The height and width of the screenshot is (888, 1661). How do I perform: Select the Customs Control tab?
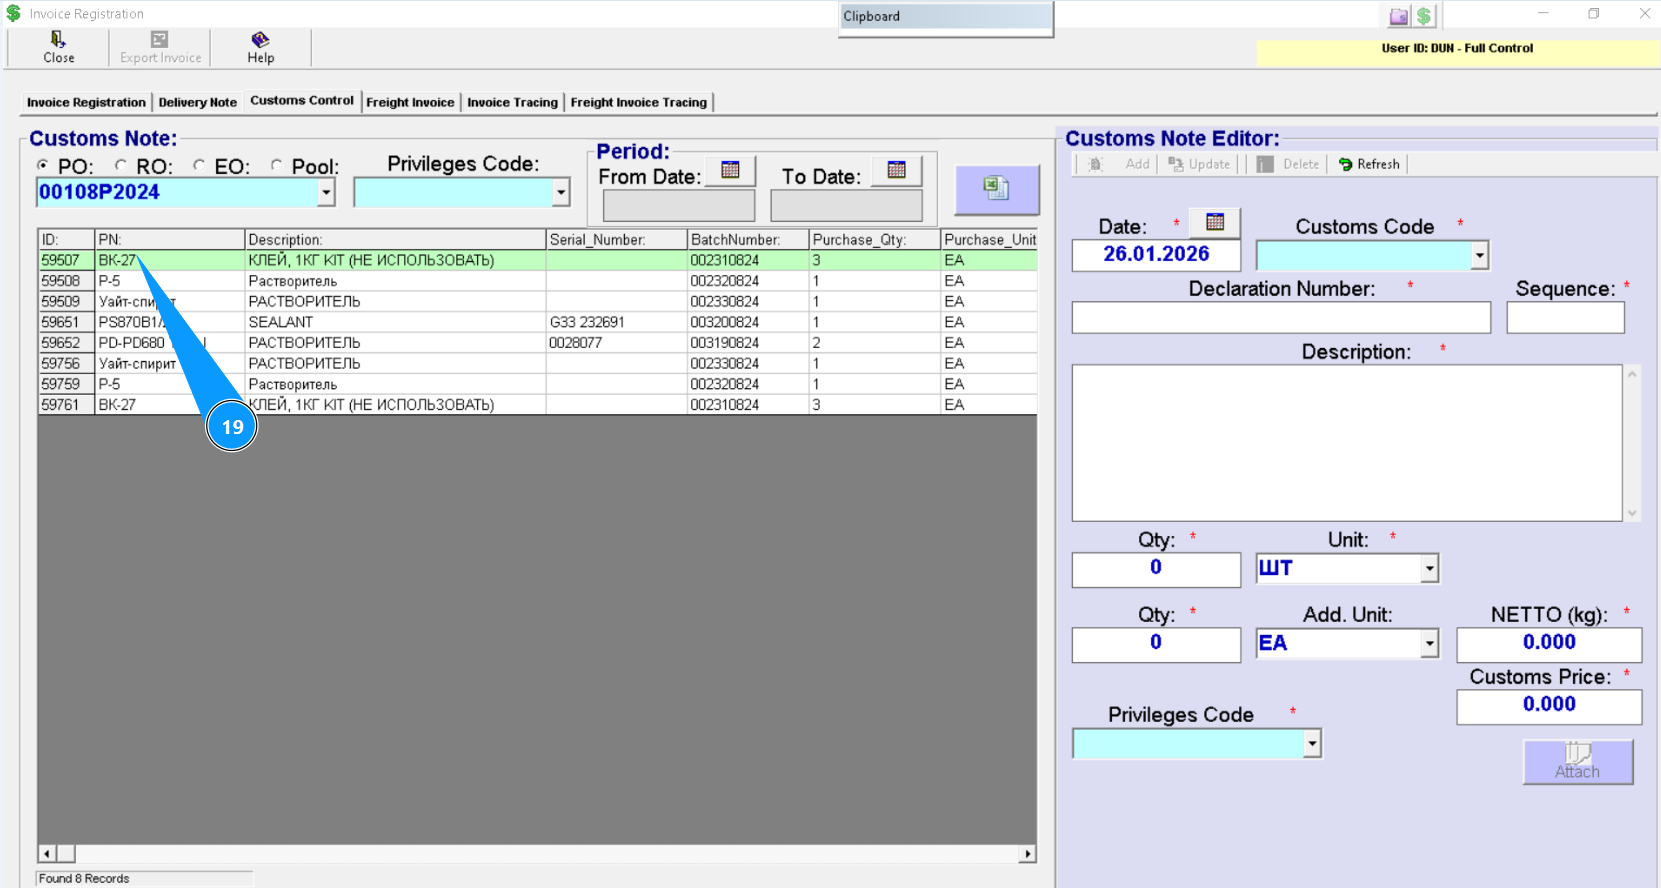[x=302, y=100]
